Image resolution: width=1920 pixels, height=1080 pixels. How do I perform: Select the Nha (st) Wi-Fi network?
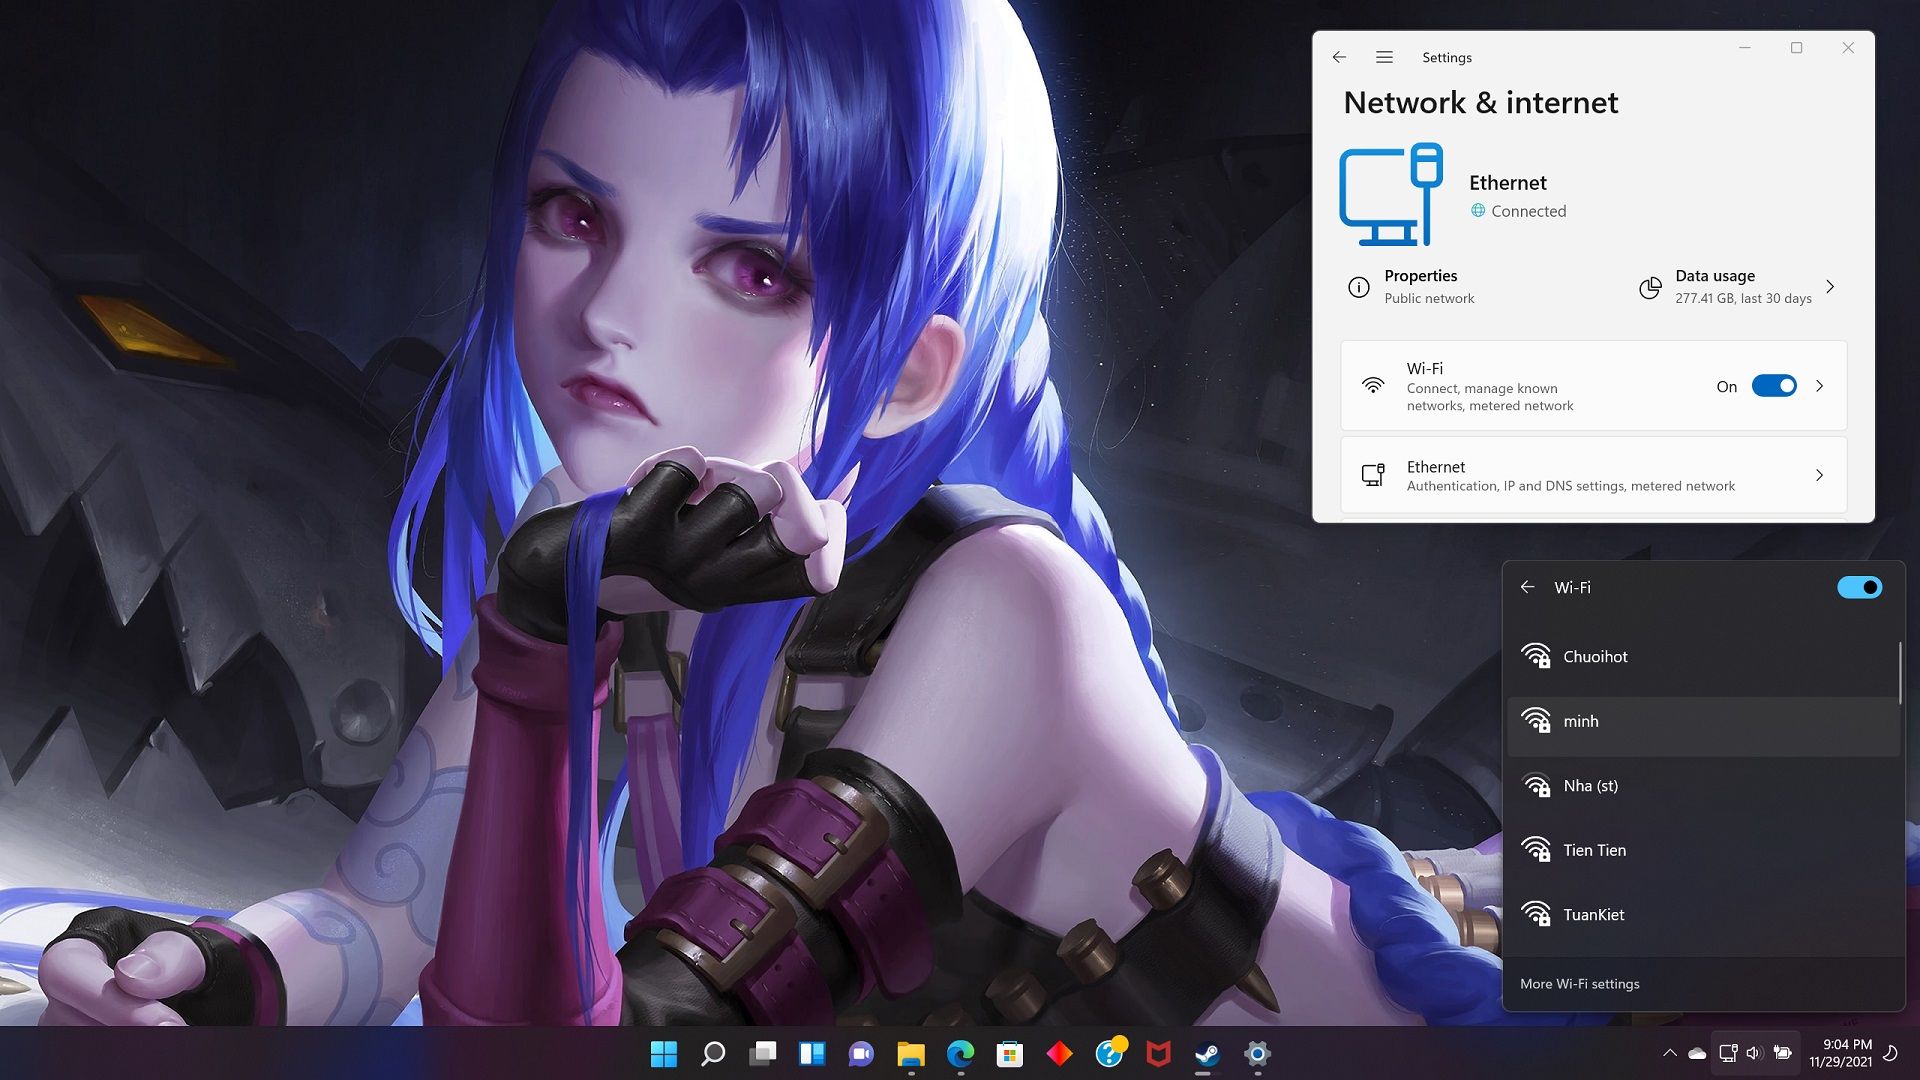[x=1703, y=786]
